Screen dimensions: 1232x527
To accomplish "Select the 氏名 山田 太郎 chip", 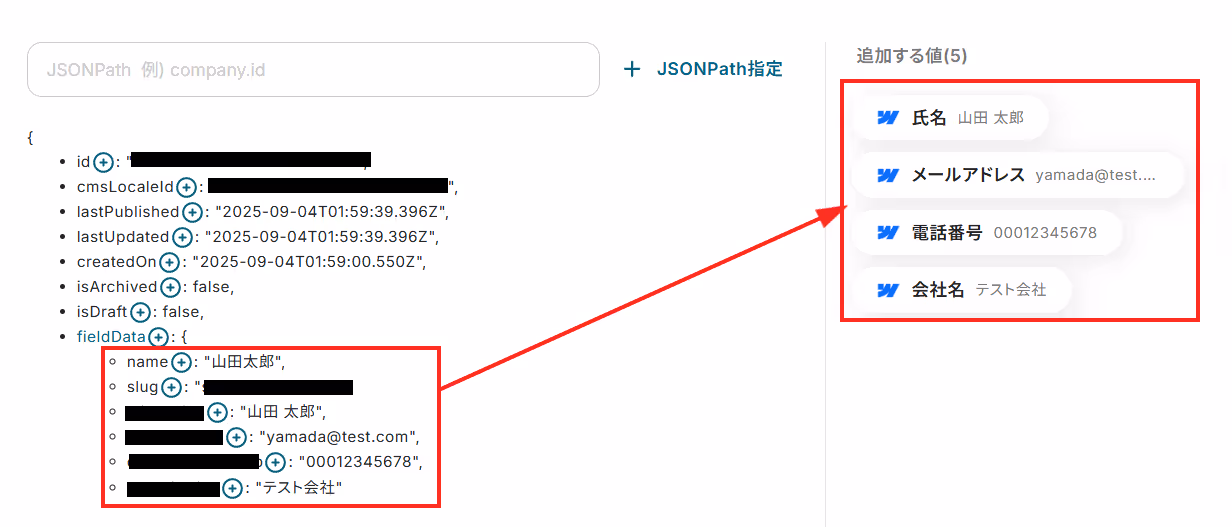I will 950,118.
